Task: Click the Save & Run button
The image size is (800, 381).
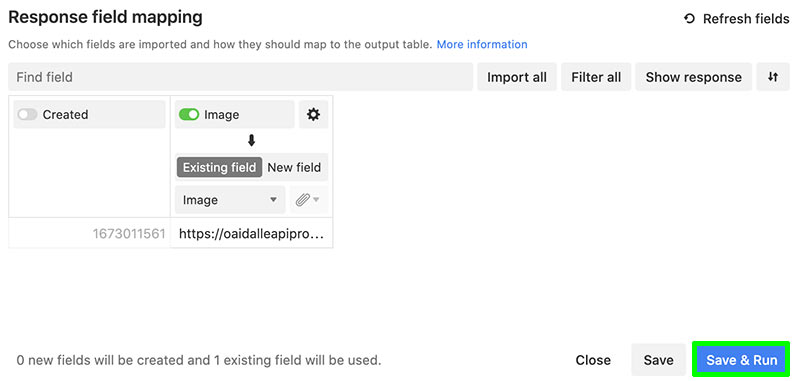Action: (741, 360)
